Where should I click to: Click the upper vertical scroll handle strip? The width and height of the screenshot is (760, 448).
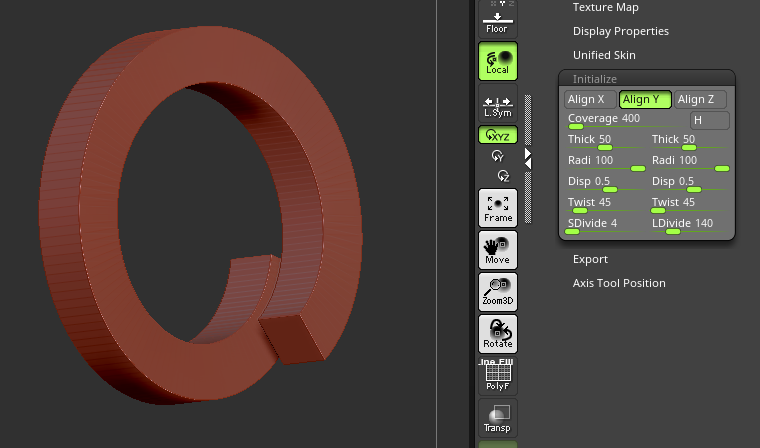(x=528, y=120)
